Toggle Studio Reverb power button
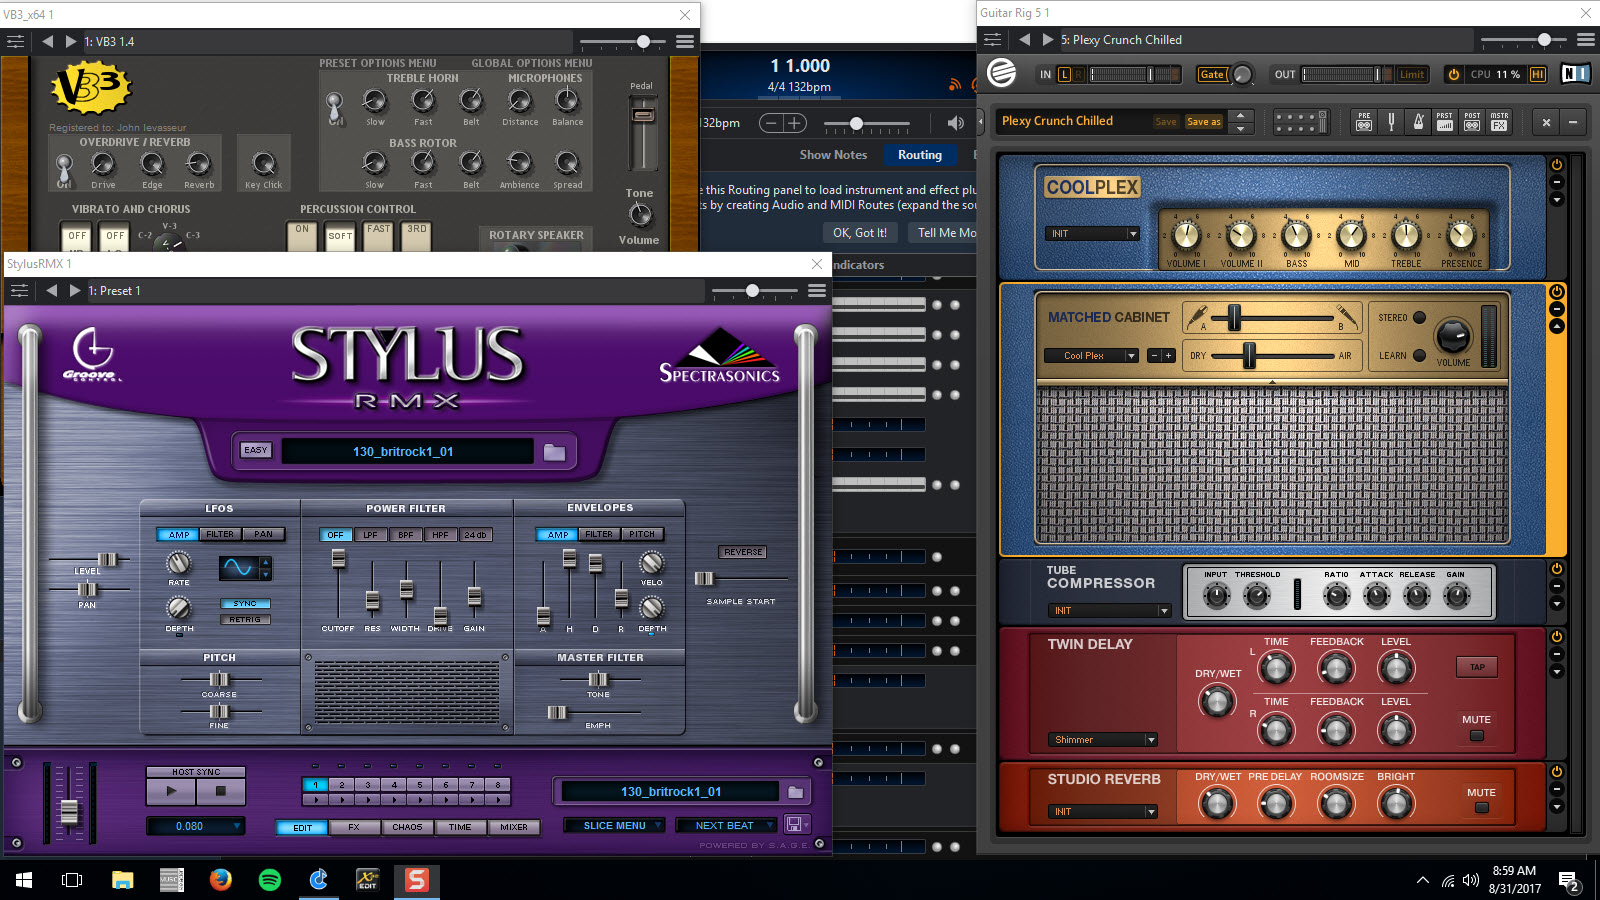 click(x=1557, y=772)
